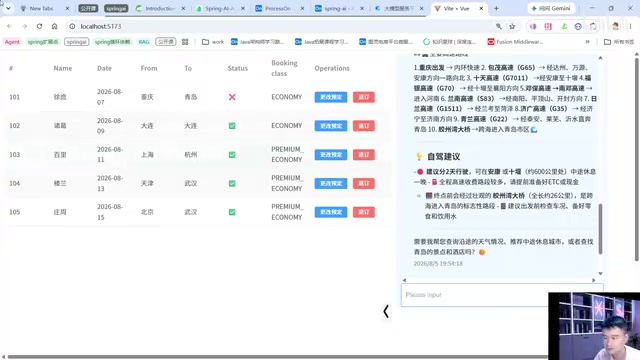Viewport: 640px width, 360px height.
Task: Expand the 所有书签 folder
Action: click(619, 42)
